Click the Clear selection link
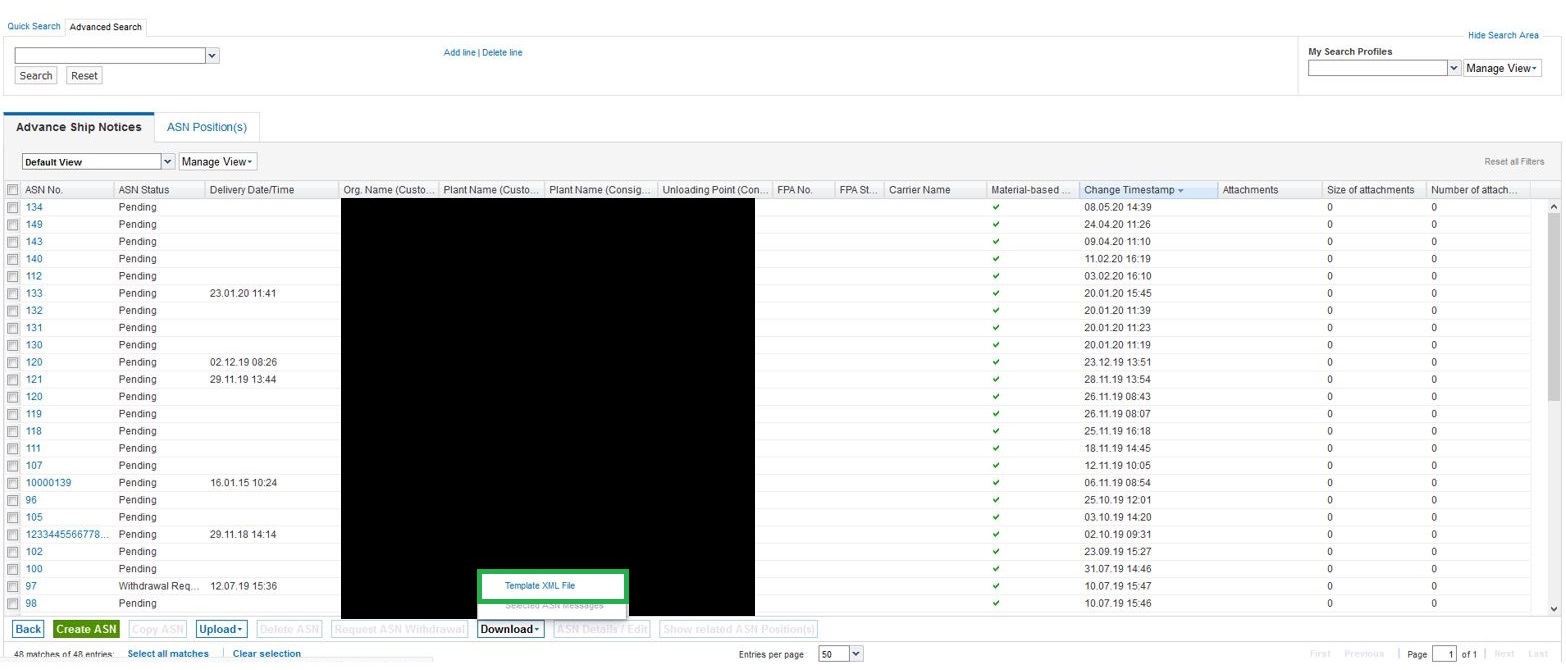 point(266,653)
